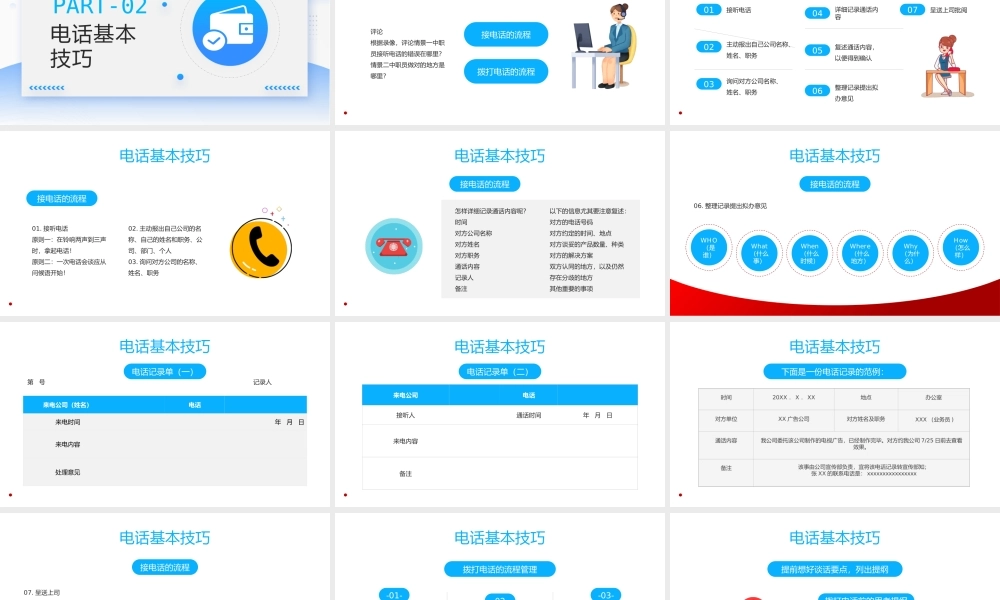Click the 处理意见 row label
Viewport: 1000px width, 600px height.
click(x=68, y=472)
